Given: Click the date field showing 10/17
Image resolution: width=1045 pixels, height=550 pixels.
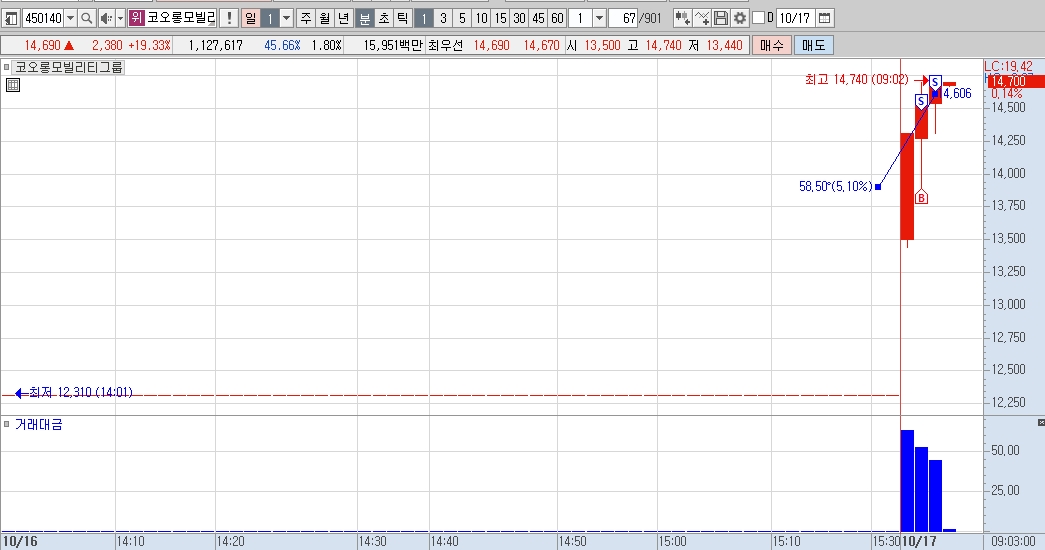Looking at the screenshot, I should coord(795,18).
